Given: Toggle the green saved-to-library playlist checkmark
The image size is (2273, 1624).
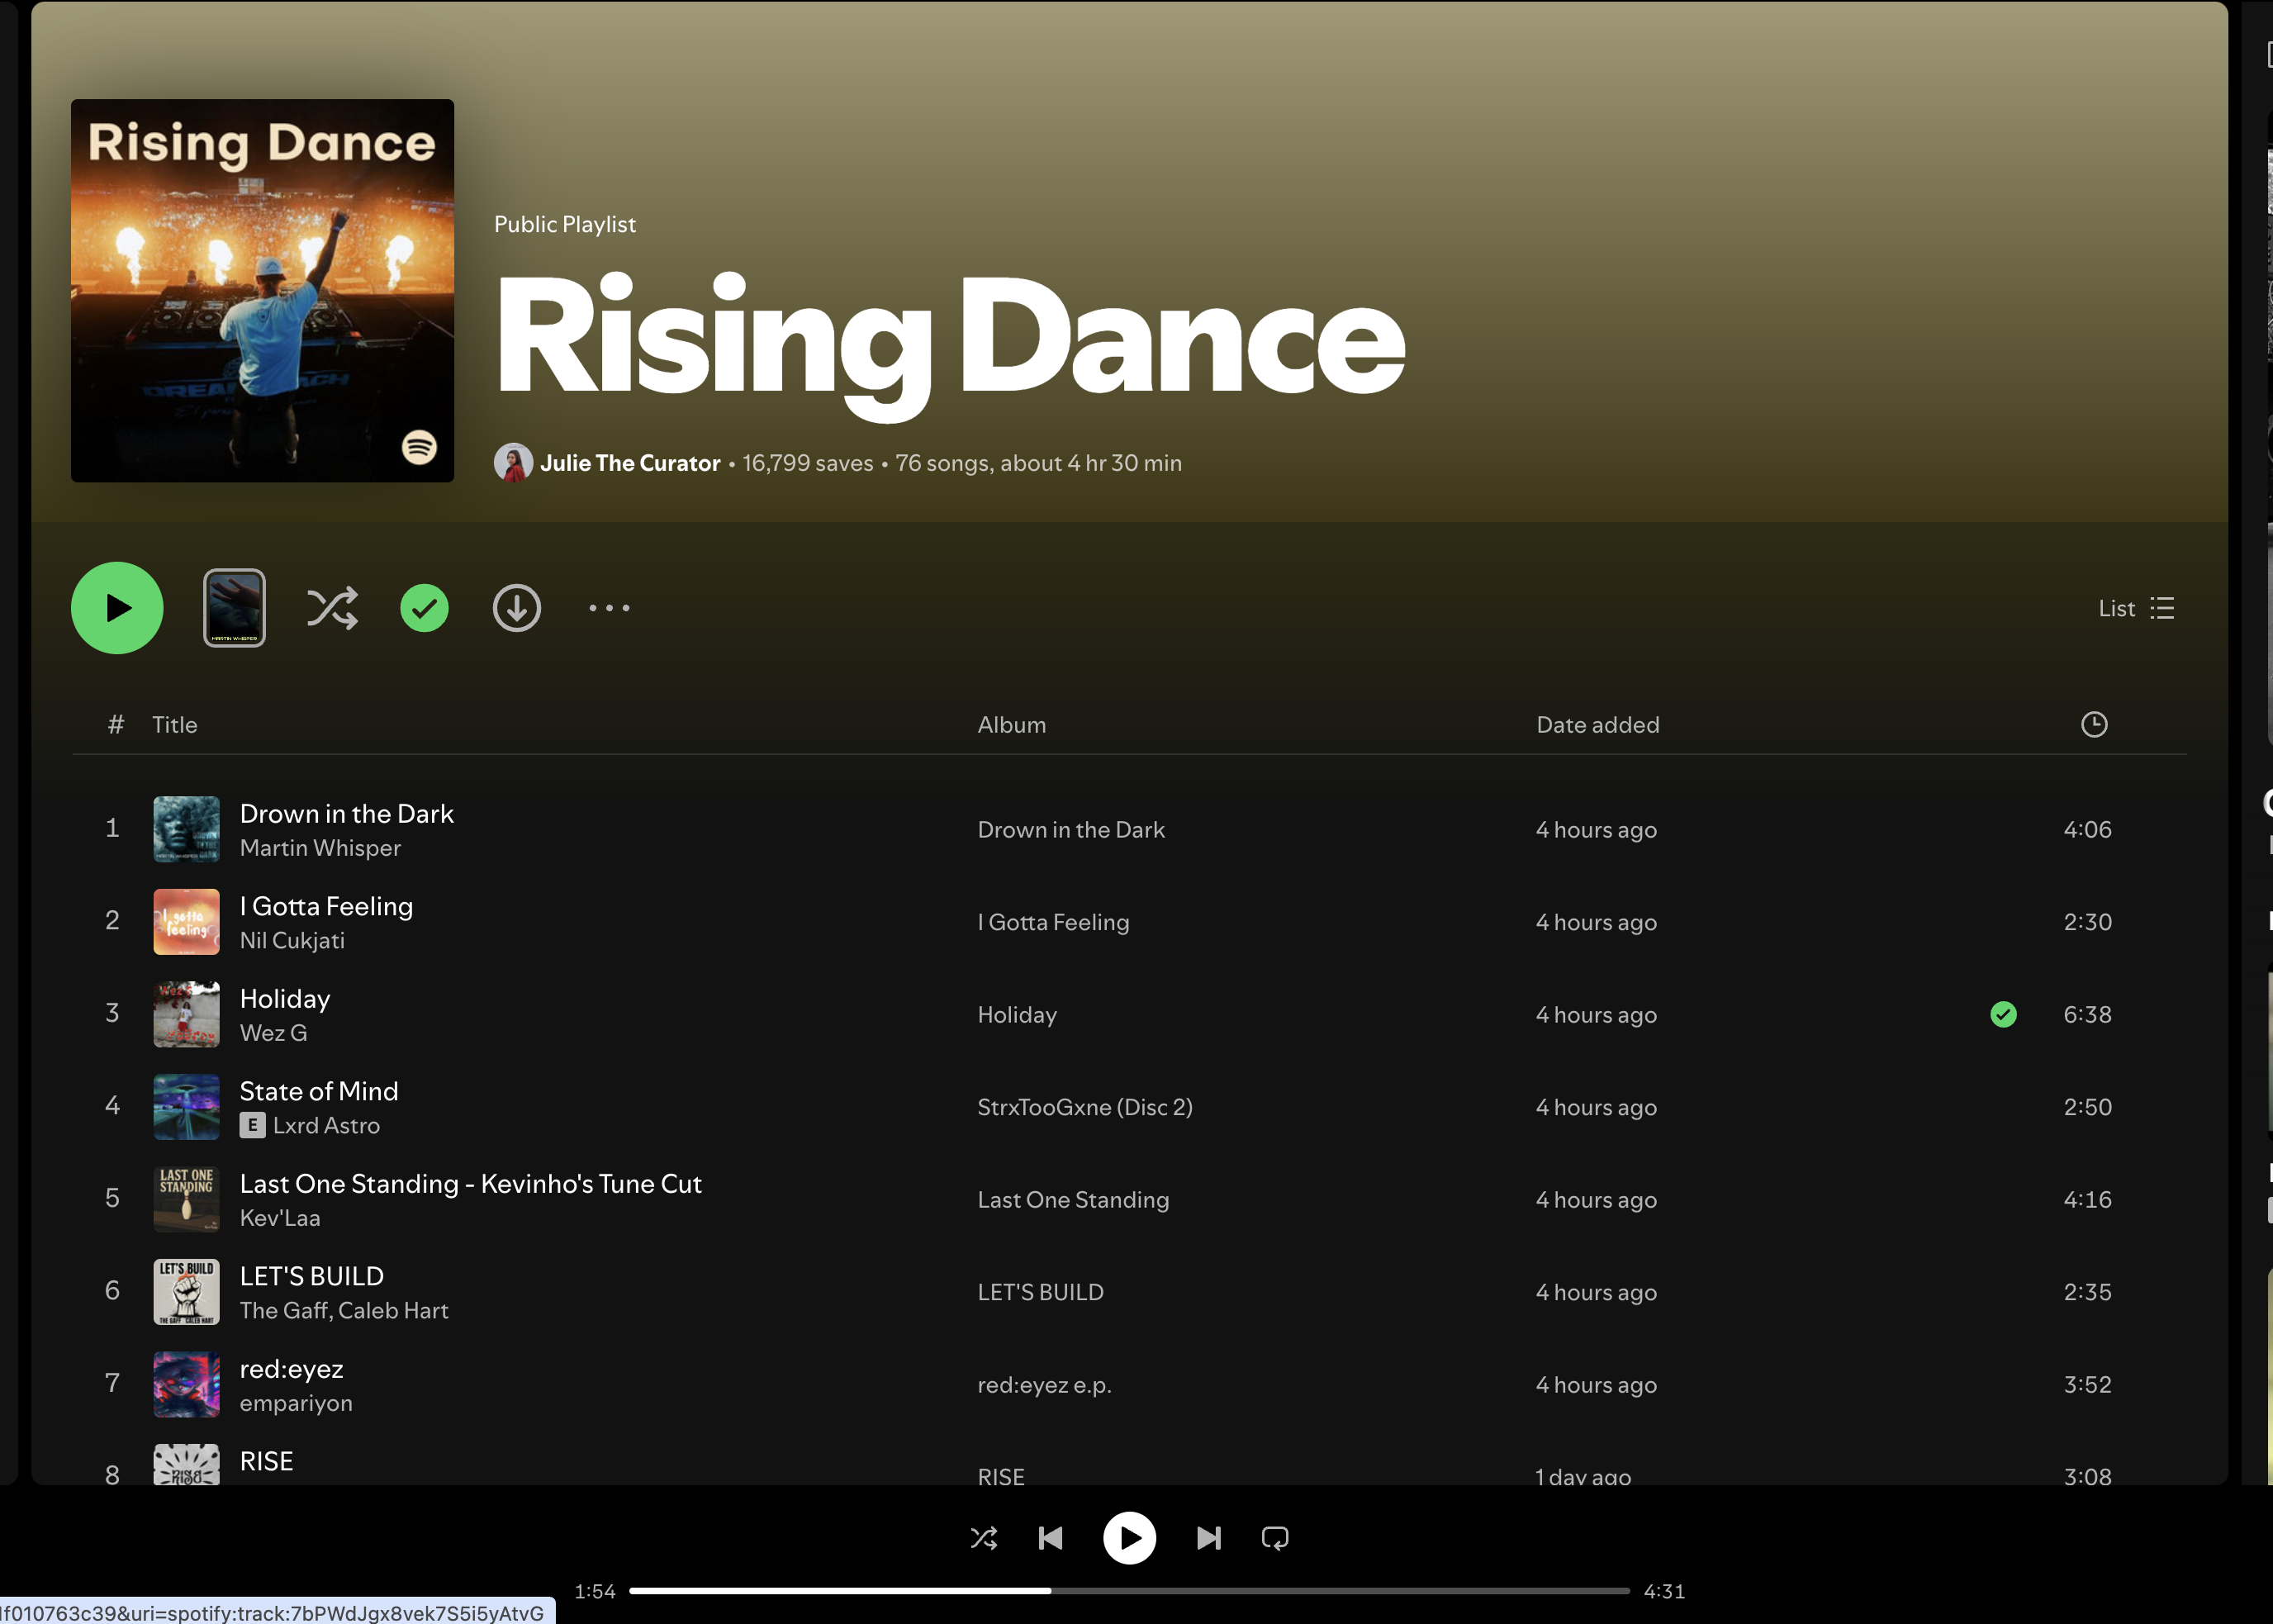Looking at the screenshot, I should [424, 608].
